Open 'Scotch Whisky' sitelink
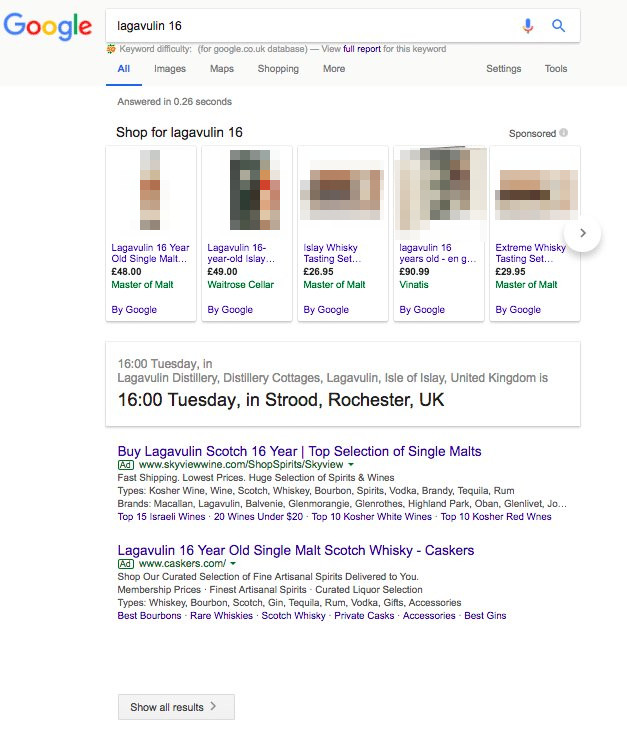Viewport: 627px width, 737px height. click(293, 616)
